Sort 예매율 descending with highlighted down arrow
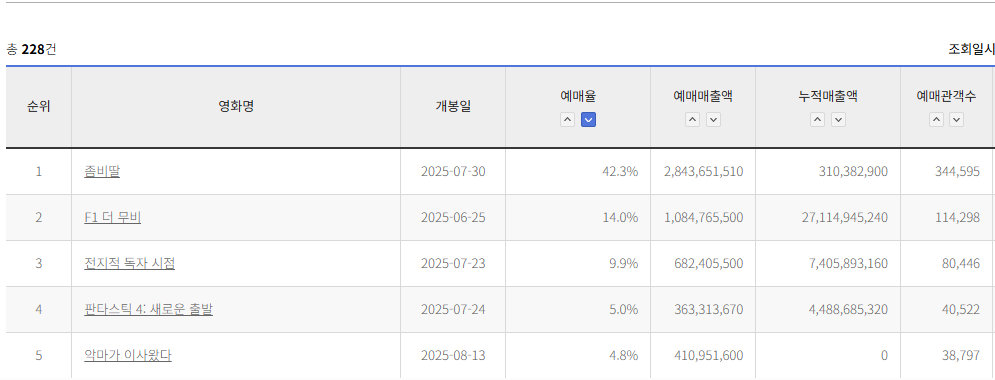995x380 pixels. tap(588, 119)
